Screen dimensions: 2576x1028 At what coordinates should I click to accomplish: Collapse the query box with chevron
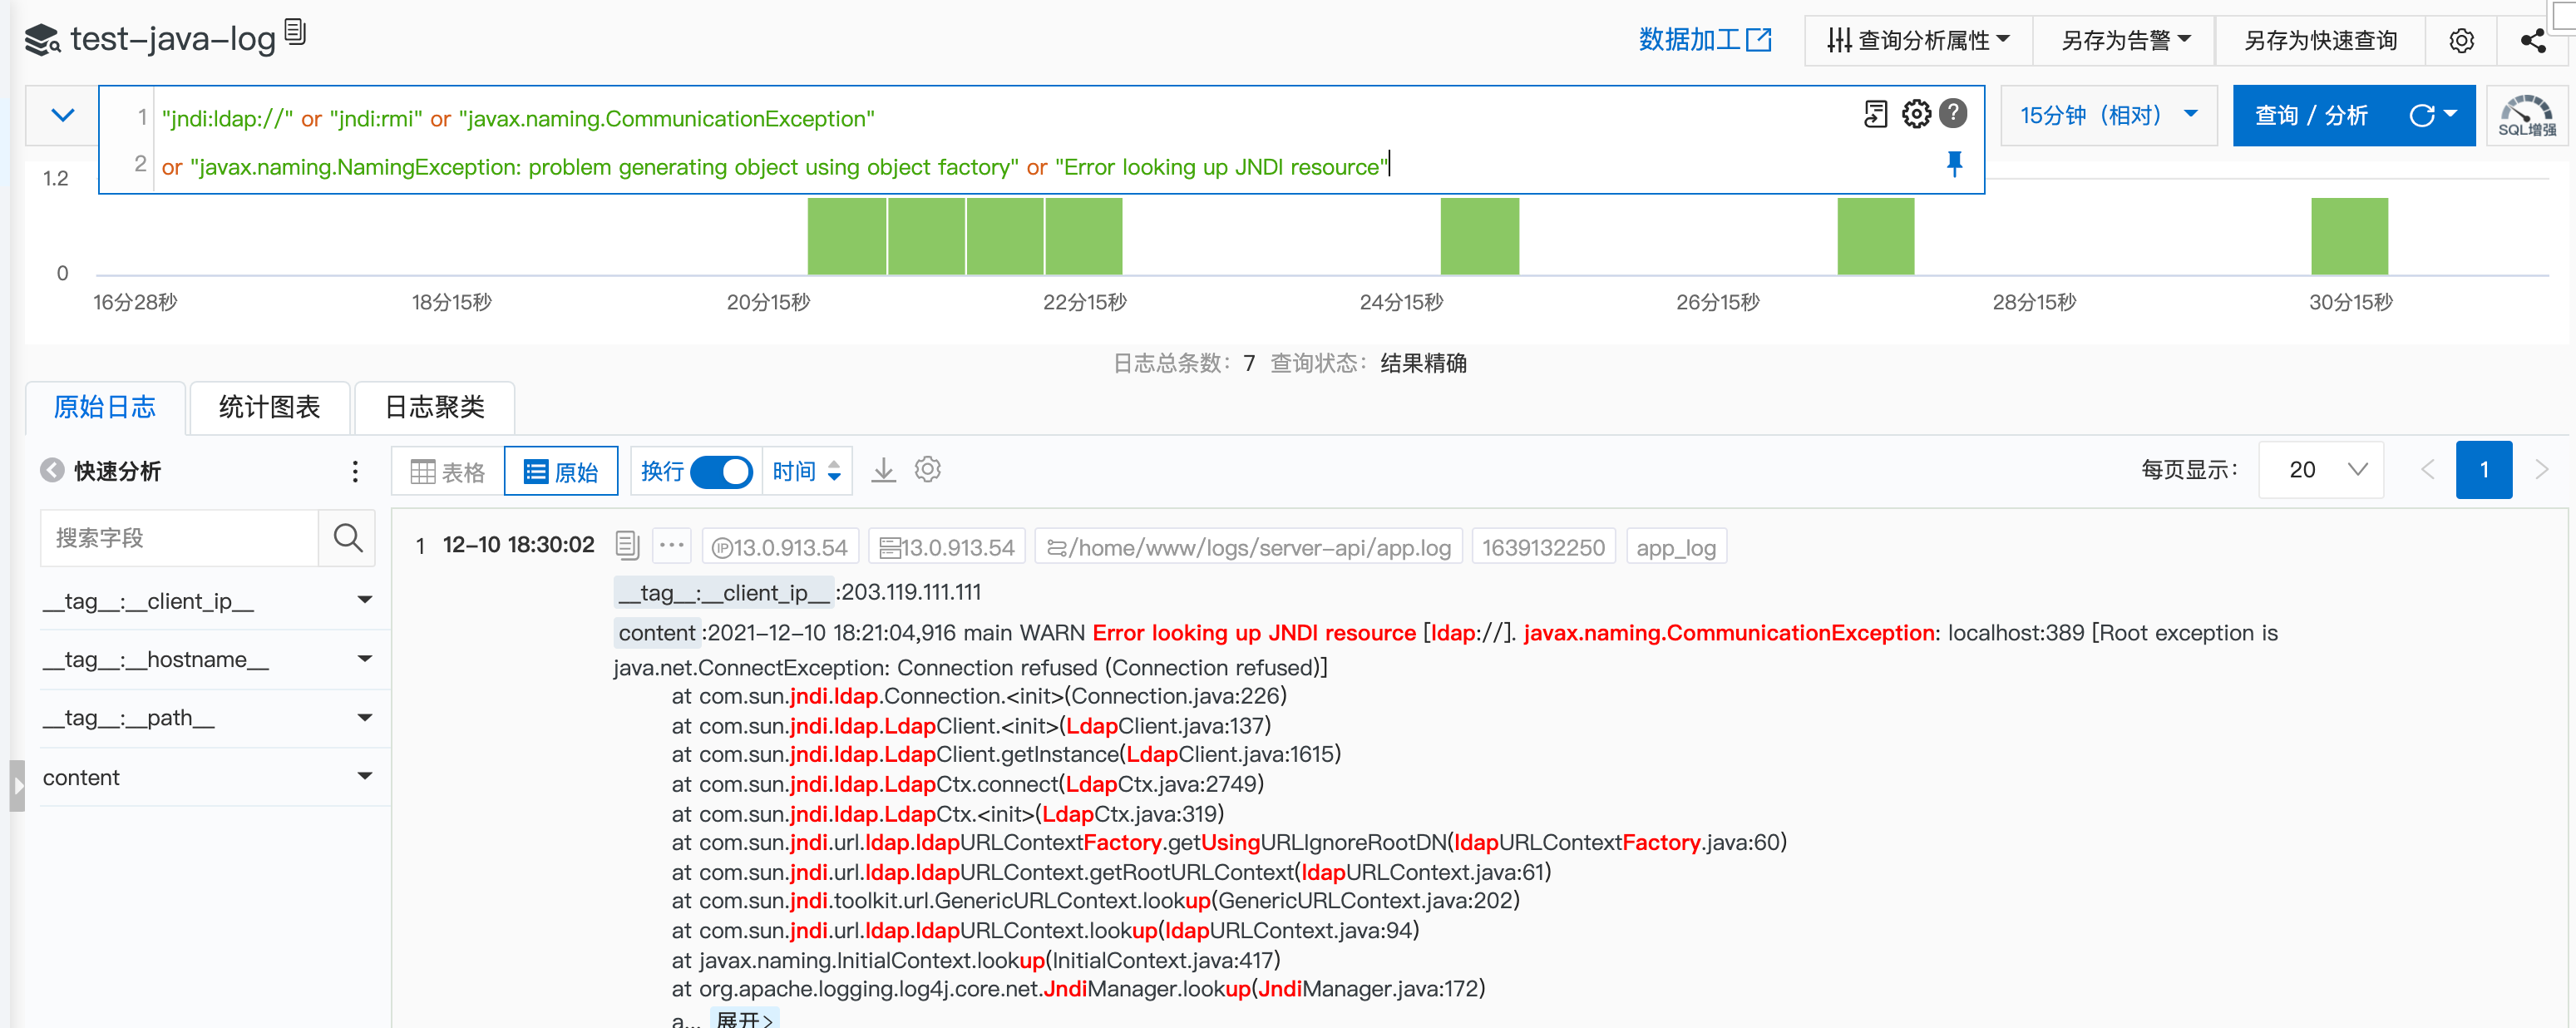tap(63, 115)
